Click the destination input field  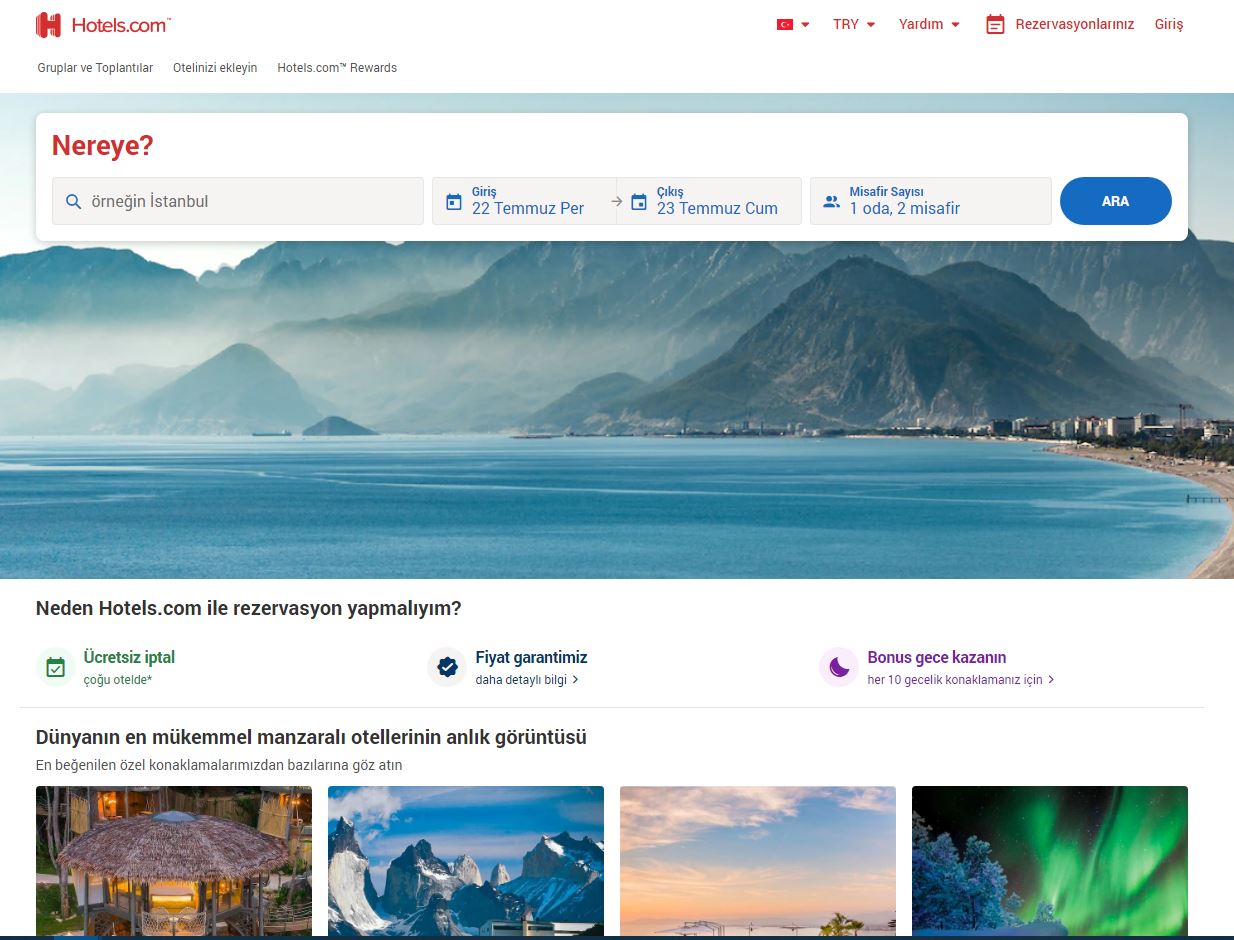point(250,202)
